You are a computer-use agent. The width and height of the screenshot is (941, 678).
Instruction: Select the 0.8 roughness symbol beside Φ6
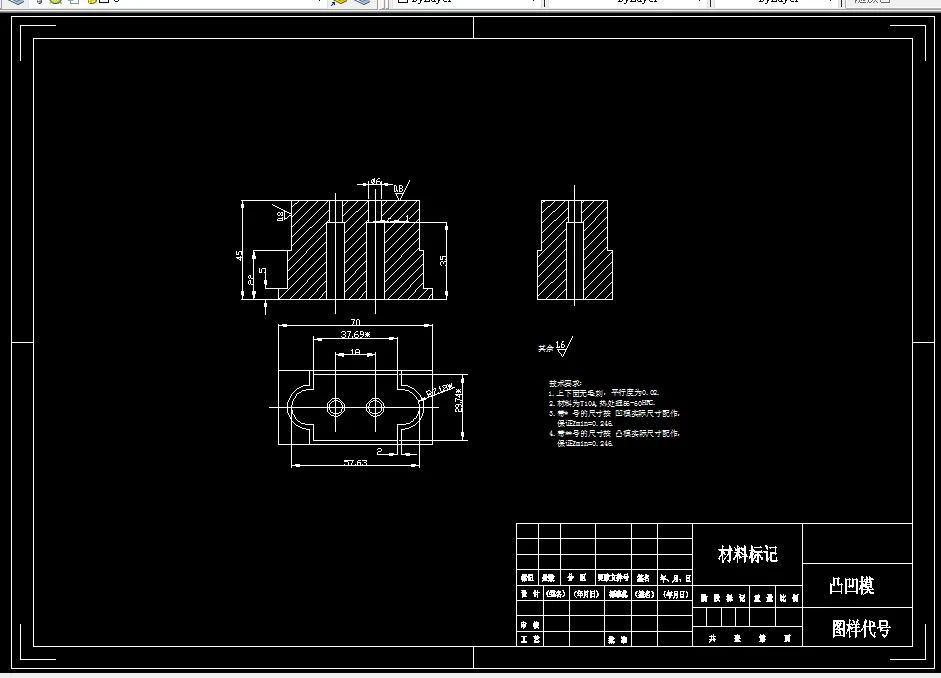pos(401,190)
